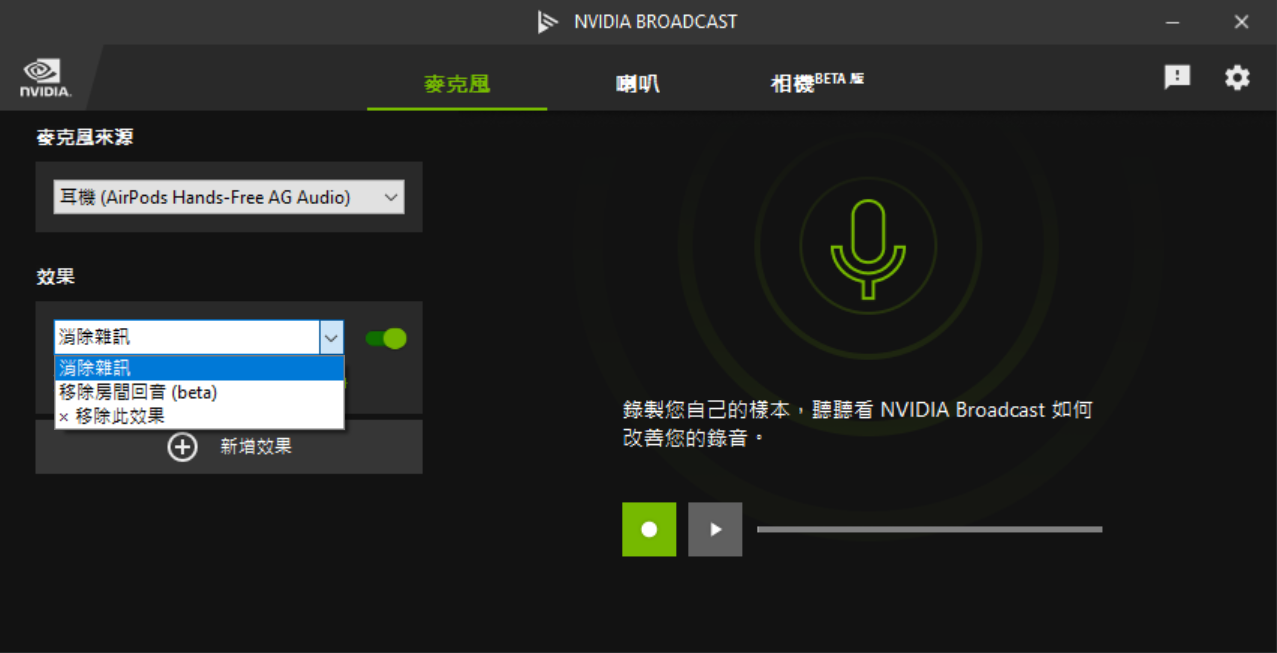Click the NVIDIA logo

click(45, 78)
